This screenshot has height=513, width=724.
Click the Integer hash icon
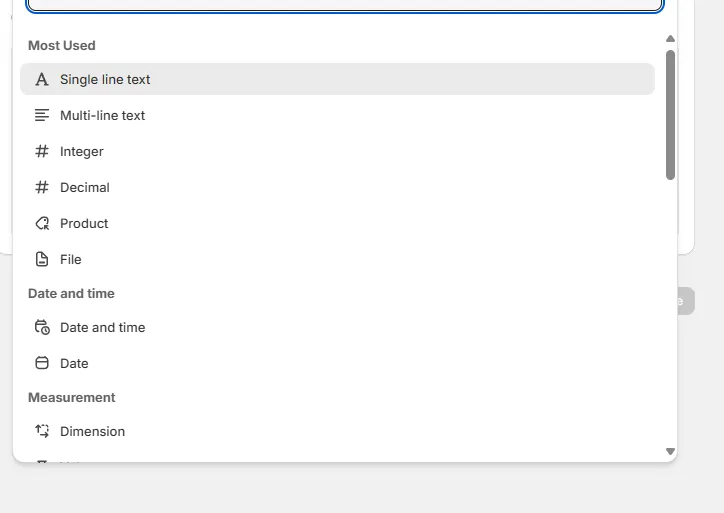point(42,151)
